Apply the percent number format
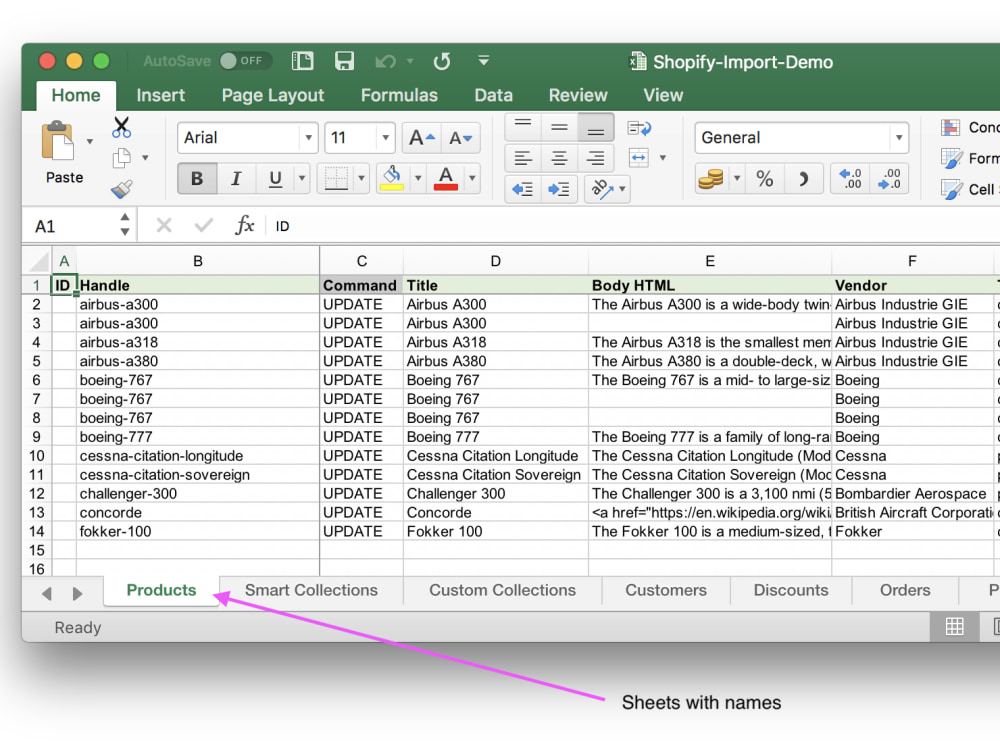This screenshot has height=750, width=1000. pyautogui.click(x=765, y=178)
